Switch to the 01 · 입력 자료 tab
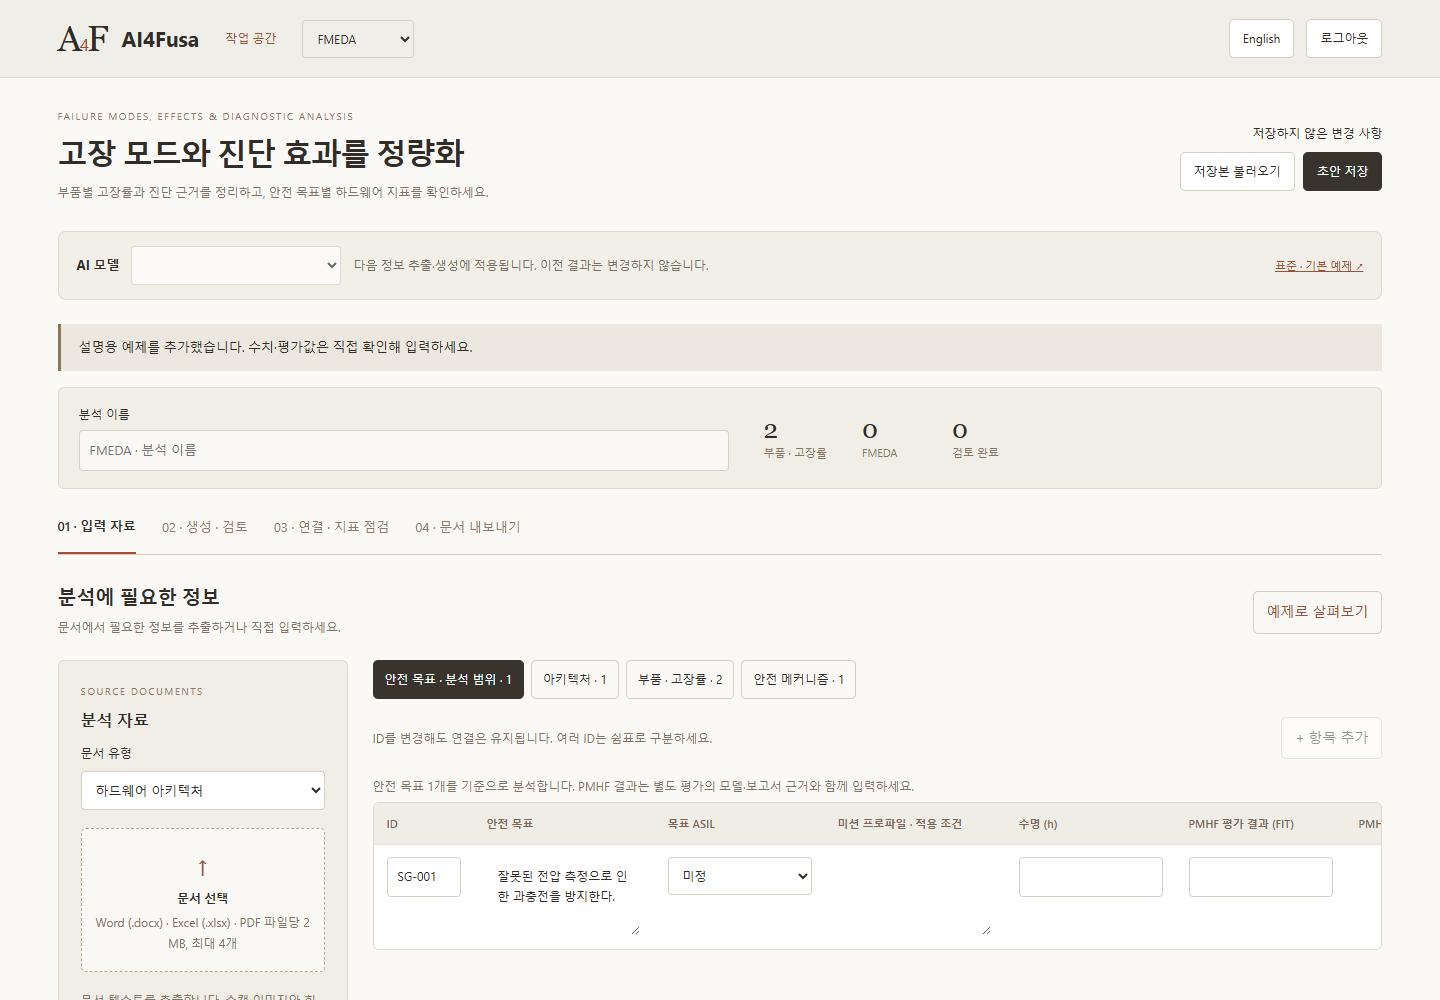Screen dimensions: 1440x1000 pos(96,526)
